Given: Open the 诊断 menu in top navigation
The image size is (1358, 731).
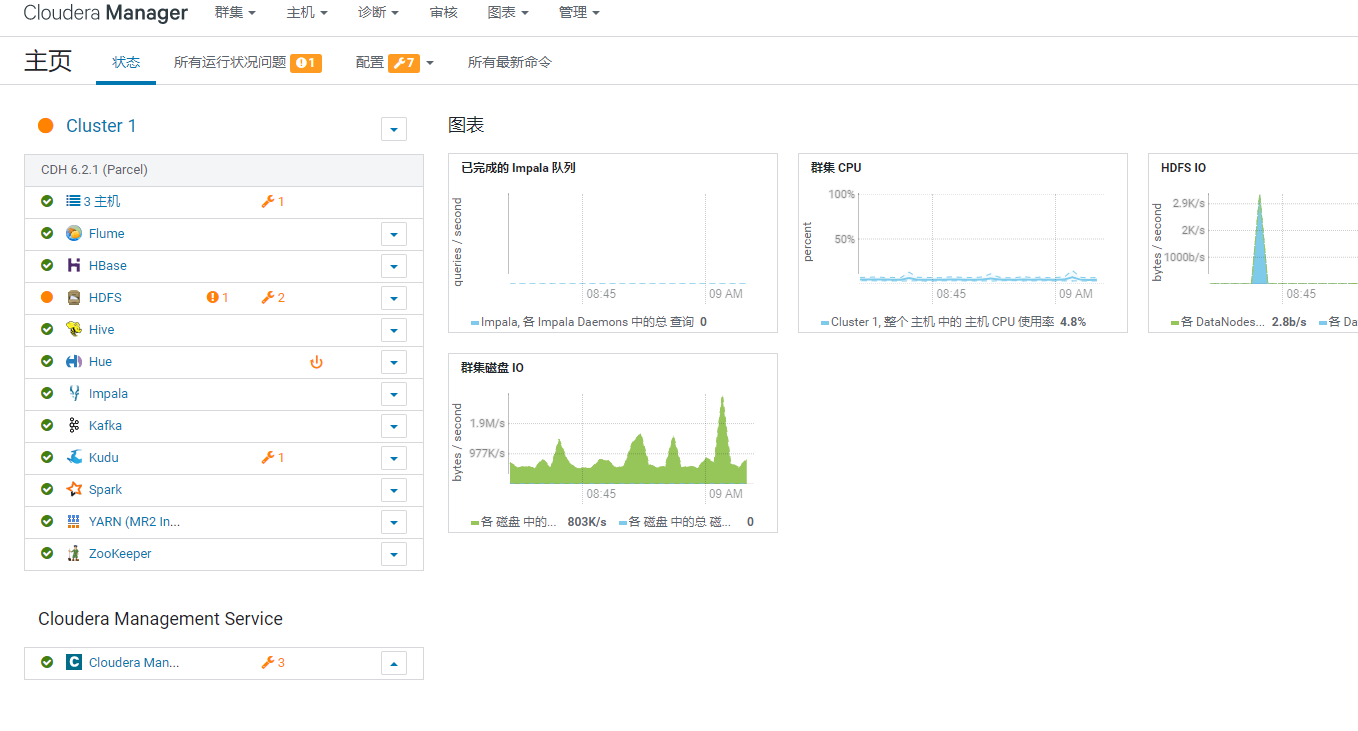Looking at the screenshot, I should coord(378,13).
